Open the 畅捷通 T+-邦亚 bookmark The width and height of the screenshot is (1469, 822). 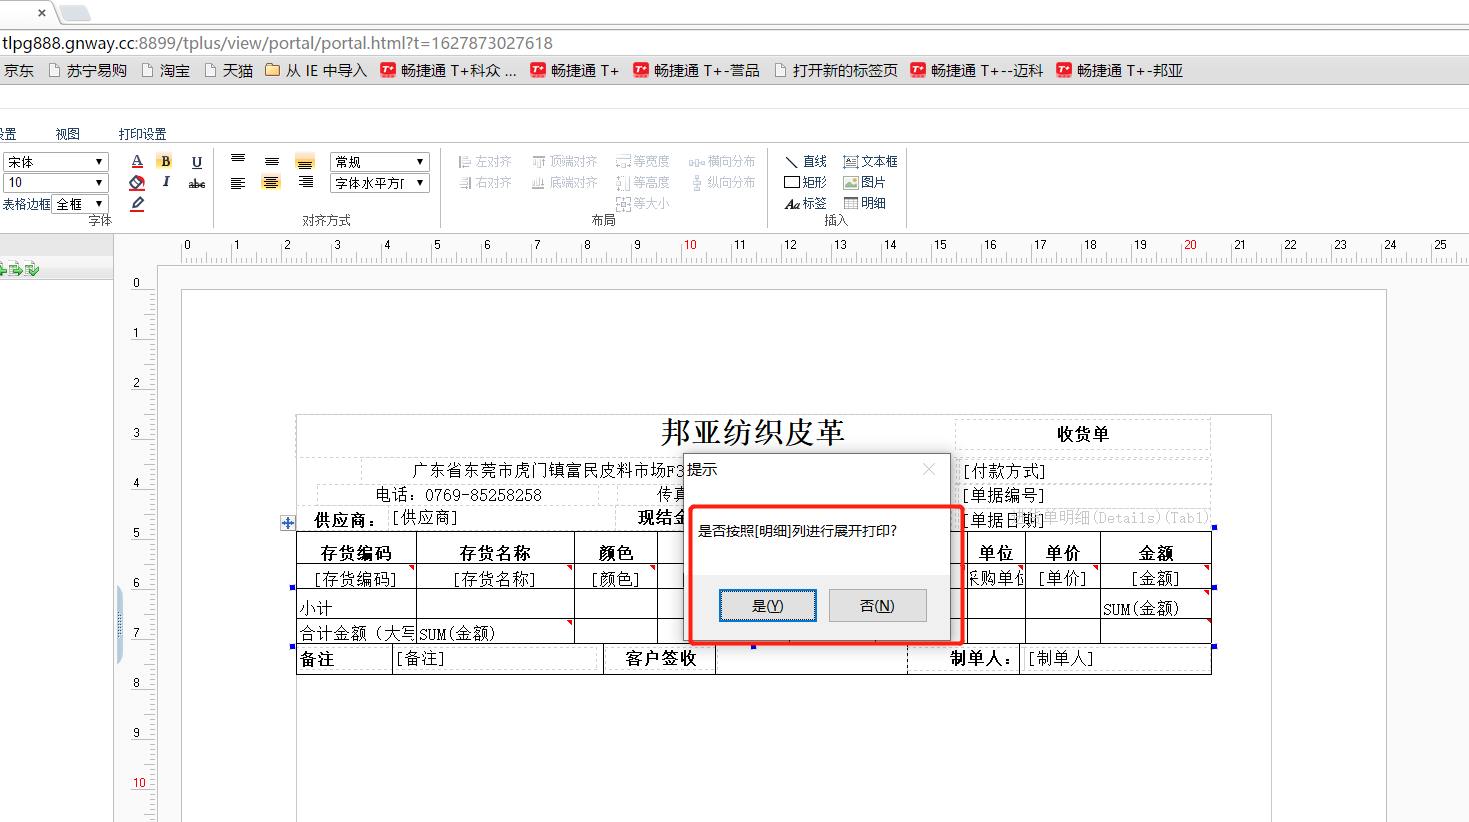(x=1120, y=70)
